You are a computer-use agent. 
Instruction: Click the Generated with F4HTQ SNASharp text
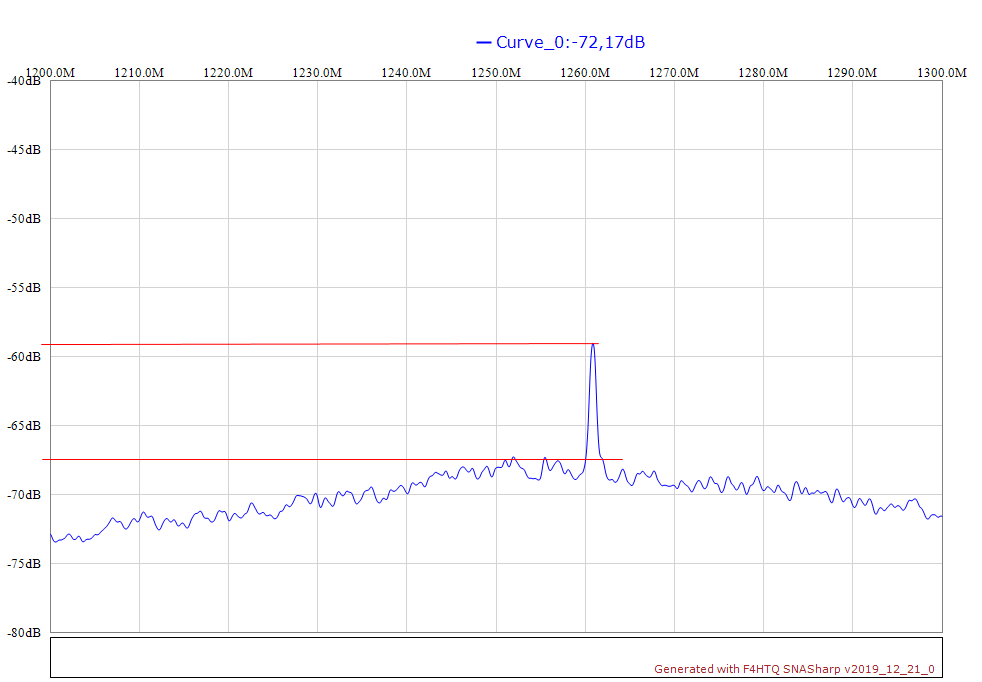tap(794, 669)
